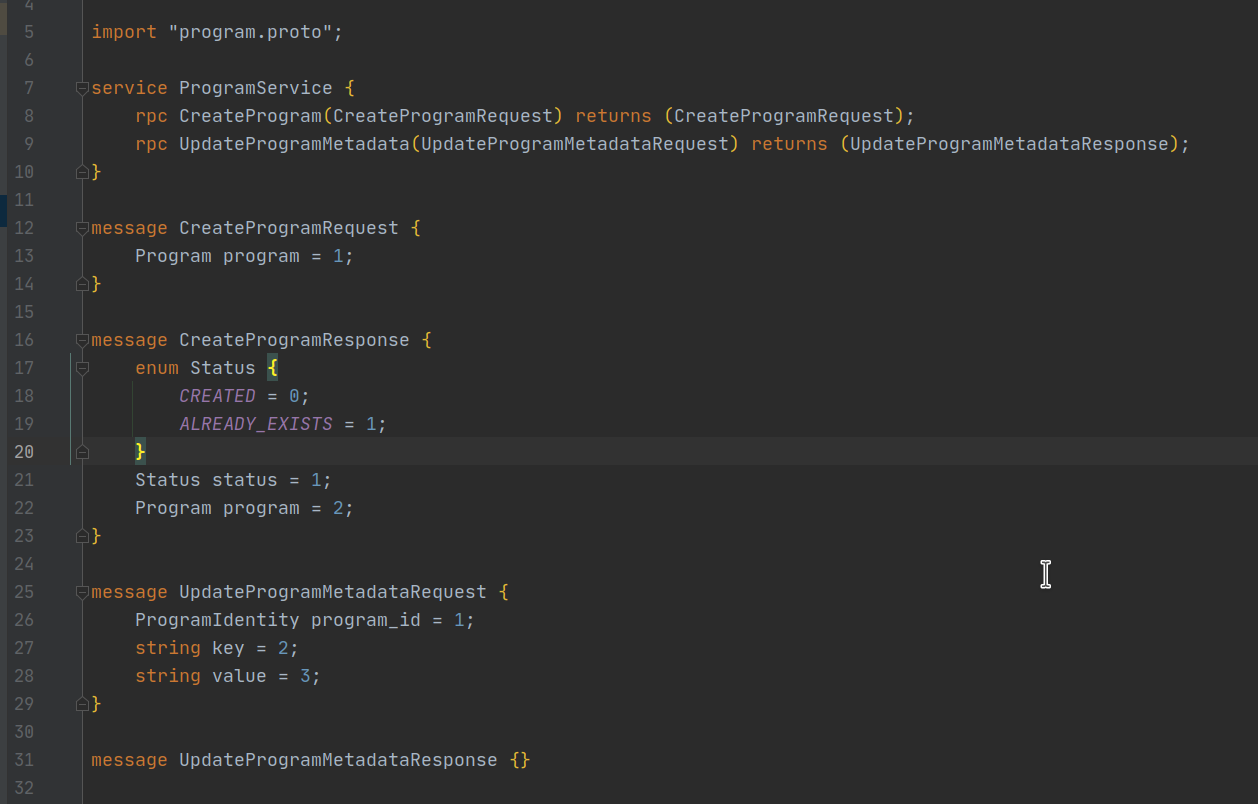Screen dimensions: 1258x804
Task: Click line number 20 in the gutter
Action: 23,452
